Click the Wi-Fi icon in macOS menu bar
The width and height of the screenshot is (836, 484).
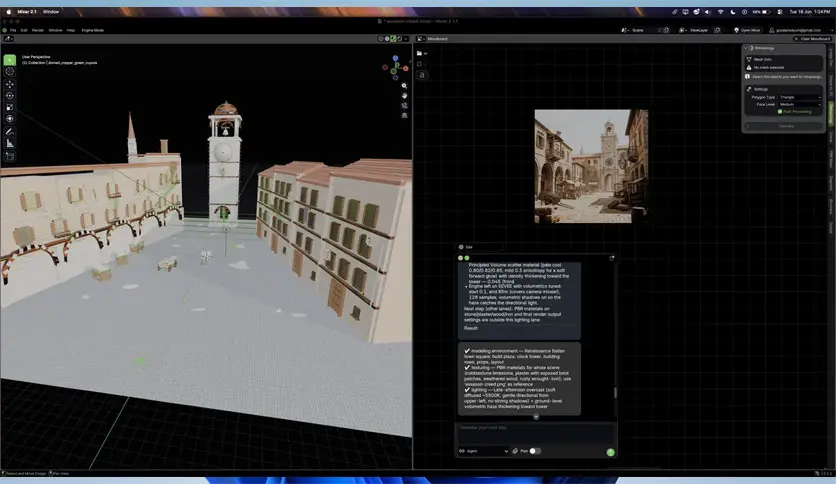(x=720, y=12)
